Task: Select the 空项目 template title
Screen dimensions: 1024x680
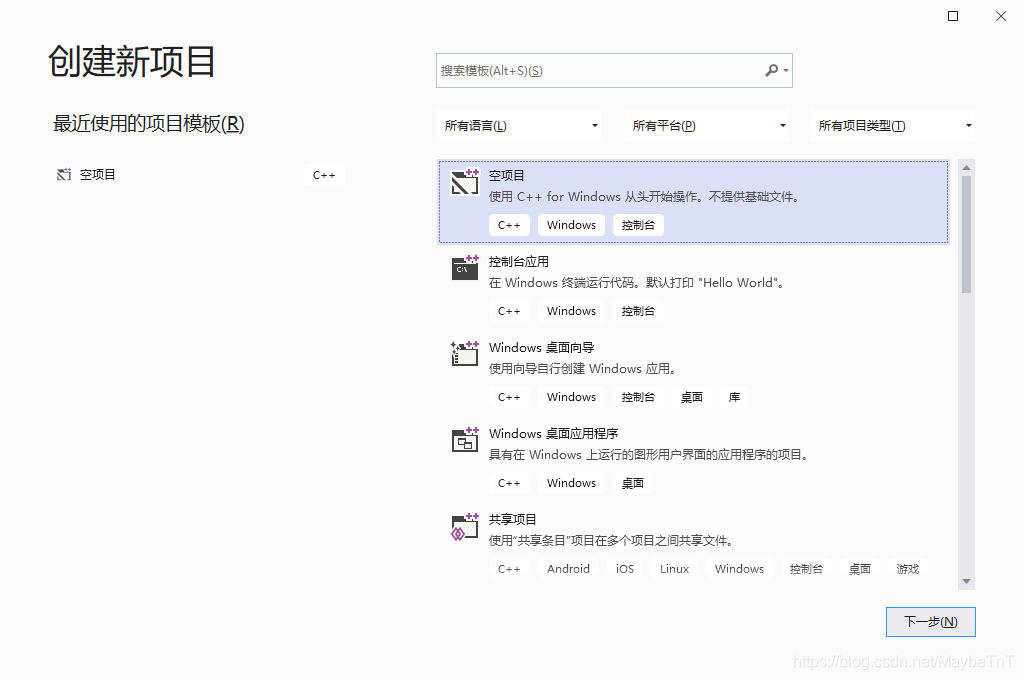Action: pos(506,176)
